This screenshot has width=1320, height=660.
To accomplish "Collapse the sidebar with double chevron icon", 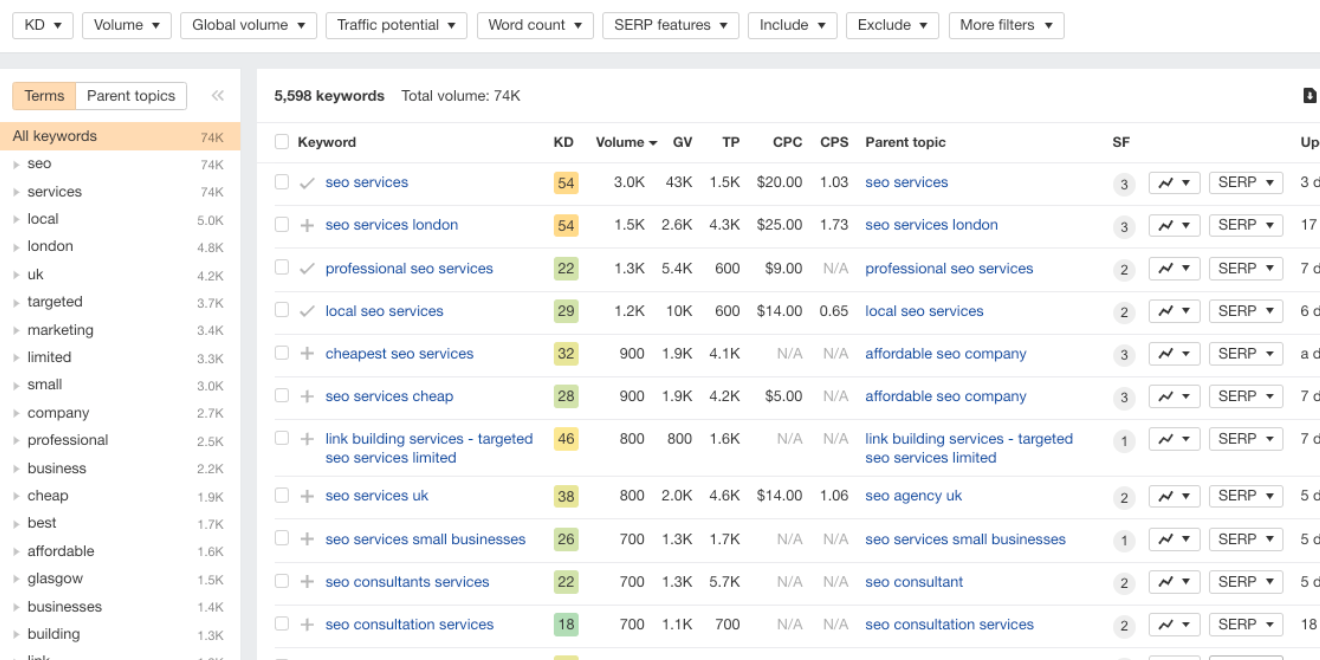I will tap(217, 96).
